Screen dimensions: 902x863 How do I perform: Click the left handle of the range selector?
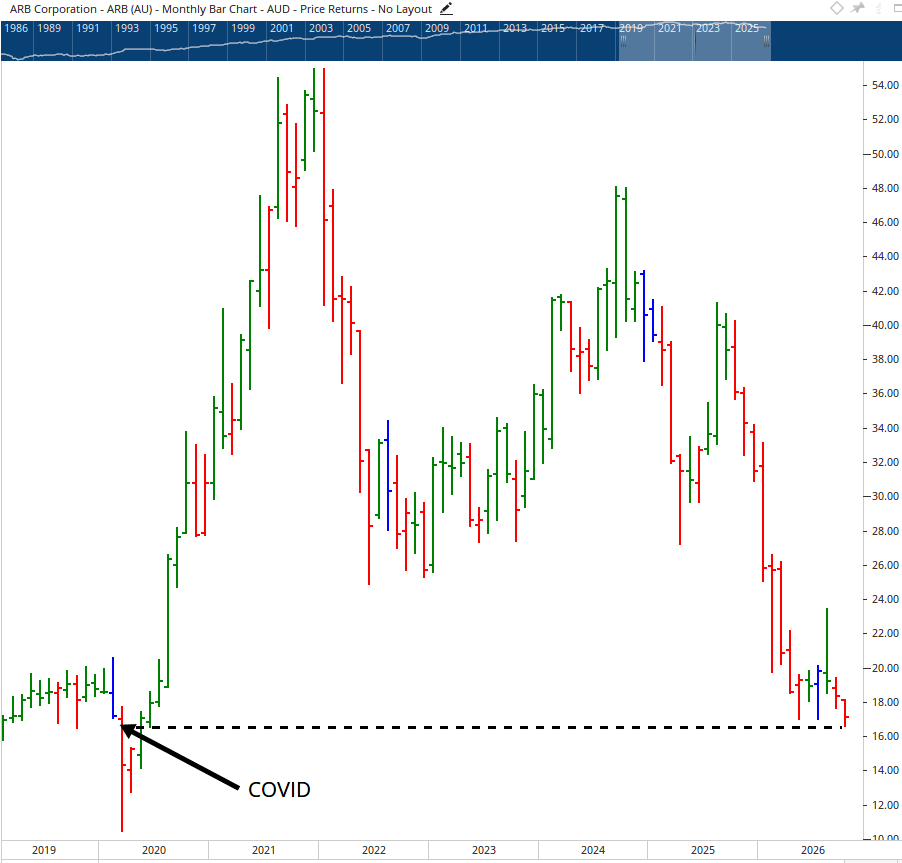pos(623,41)
